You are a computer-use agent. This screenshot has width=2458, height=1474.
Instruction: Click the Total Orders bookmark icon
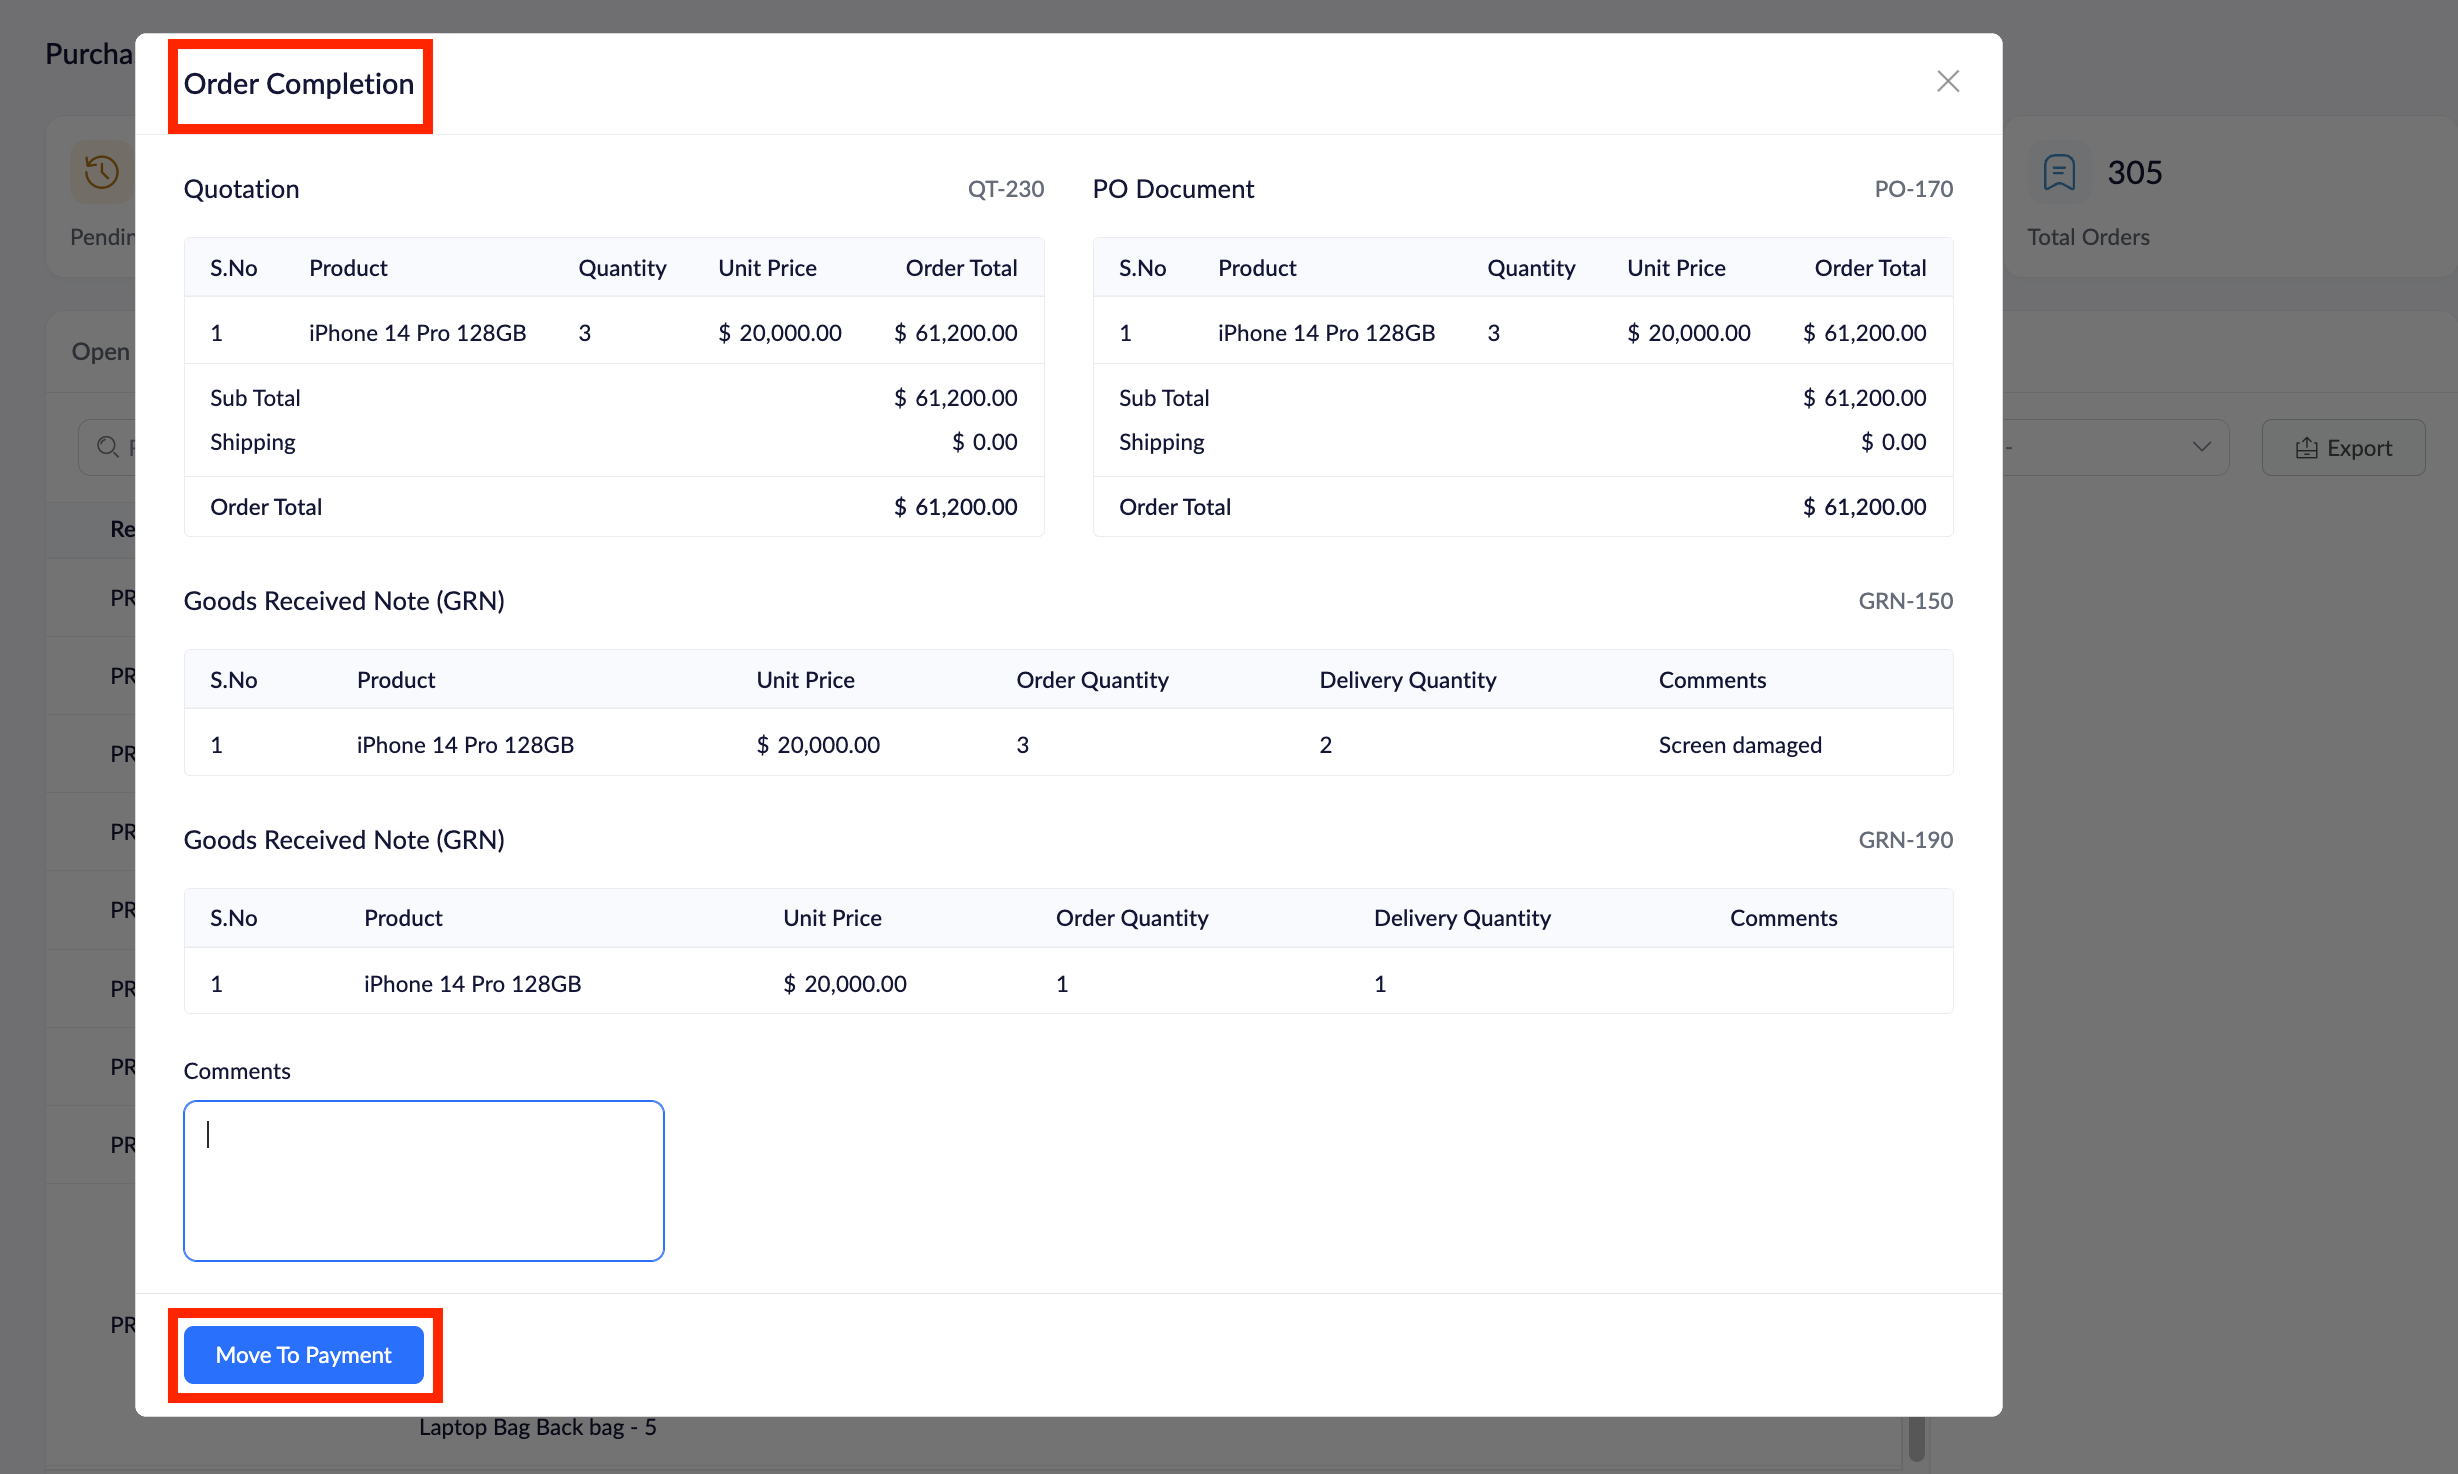(x=2059, y=172)
